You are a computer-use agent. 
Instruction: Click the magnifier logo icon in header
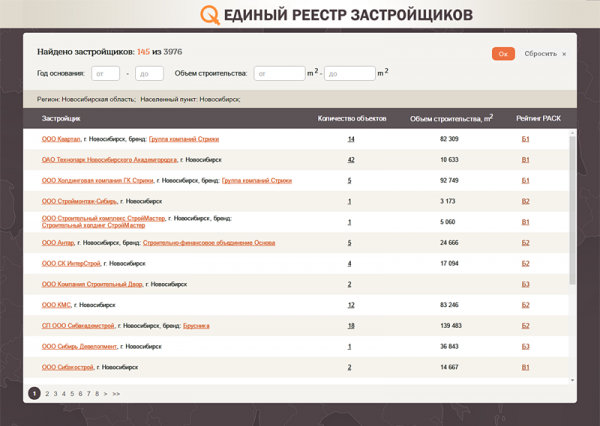click(210, 15)
